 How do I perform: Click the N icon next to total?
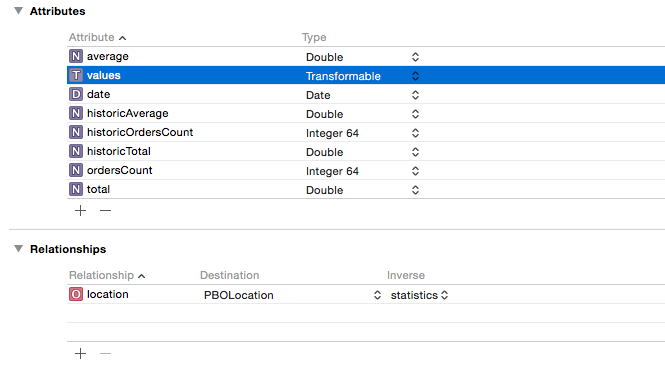[x=76, y=189]
